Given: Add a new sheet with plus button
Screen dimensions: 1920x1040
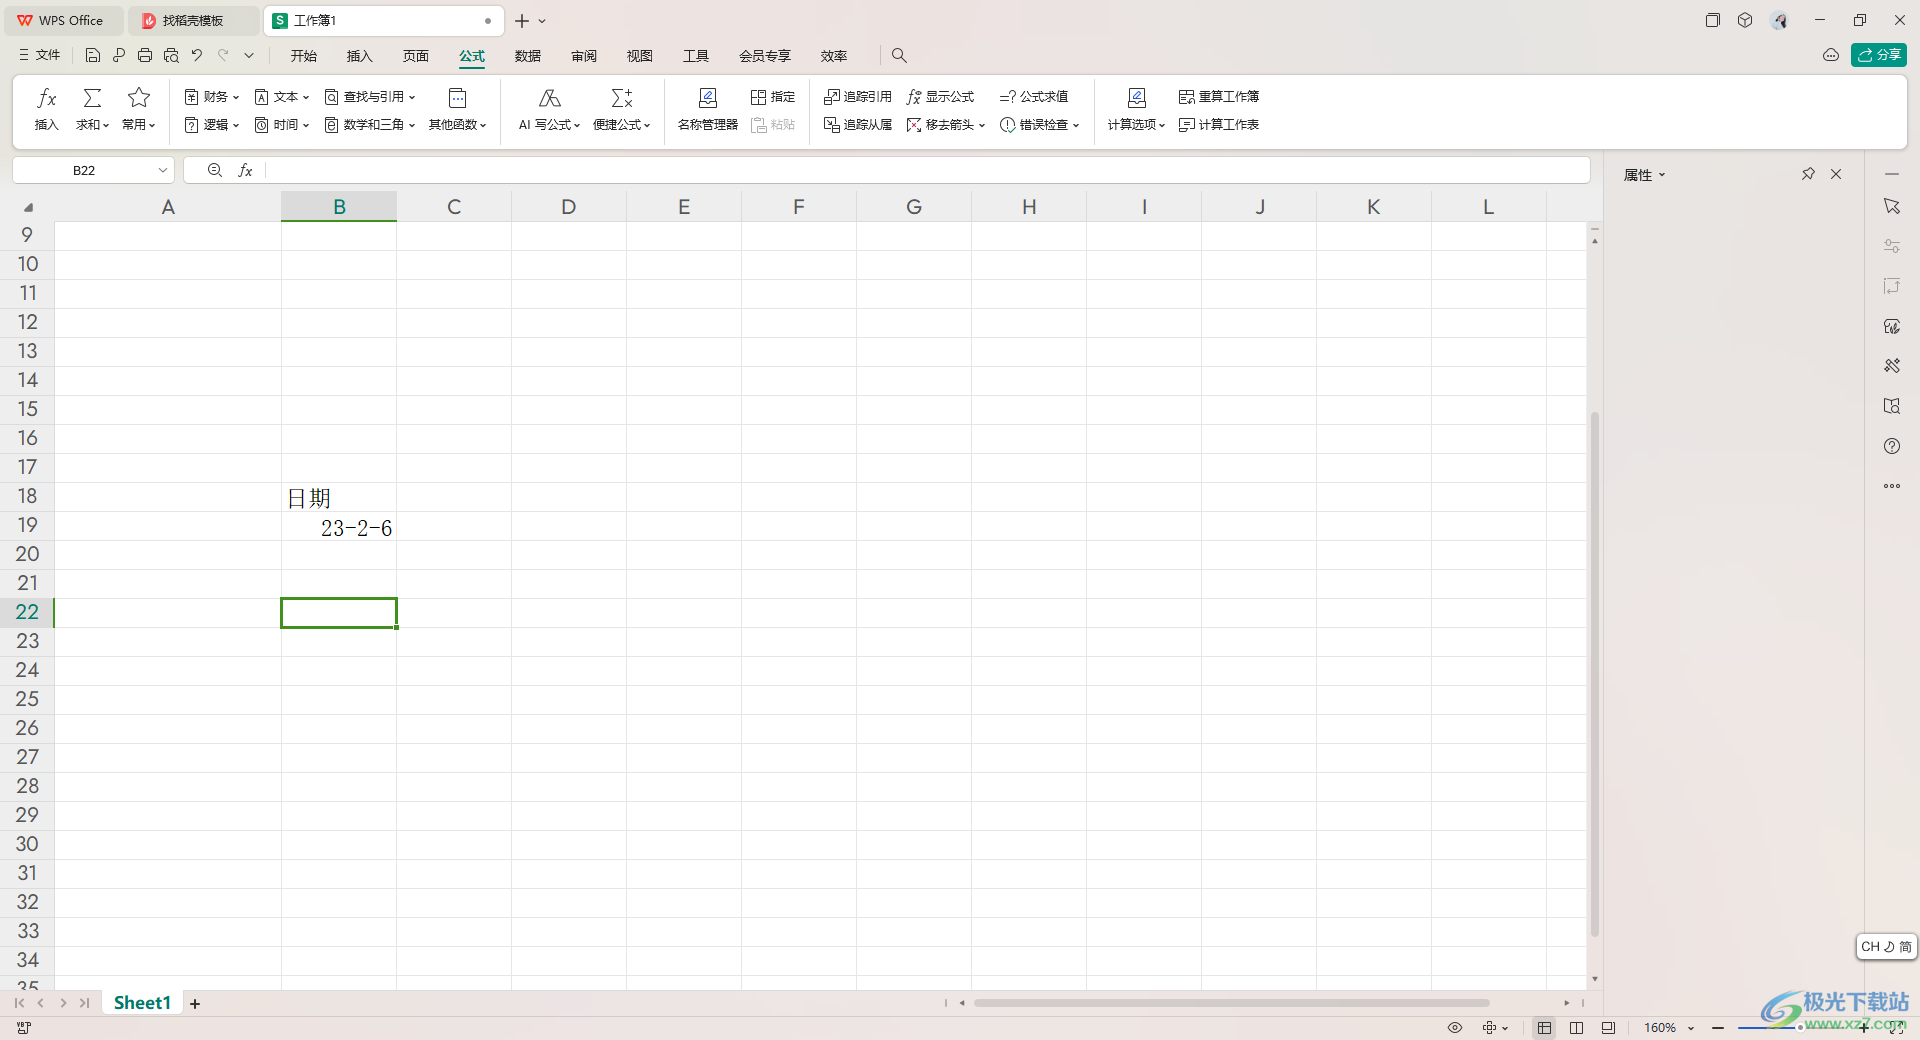Looking at the screenshot, I should click(x=195, y=1004).
